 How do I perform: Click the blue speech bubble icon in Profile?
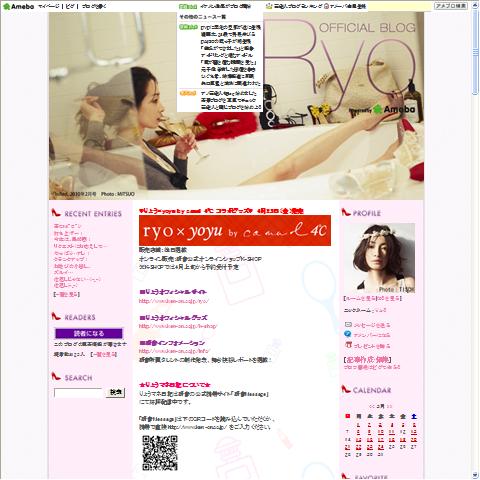(348, 334)
